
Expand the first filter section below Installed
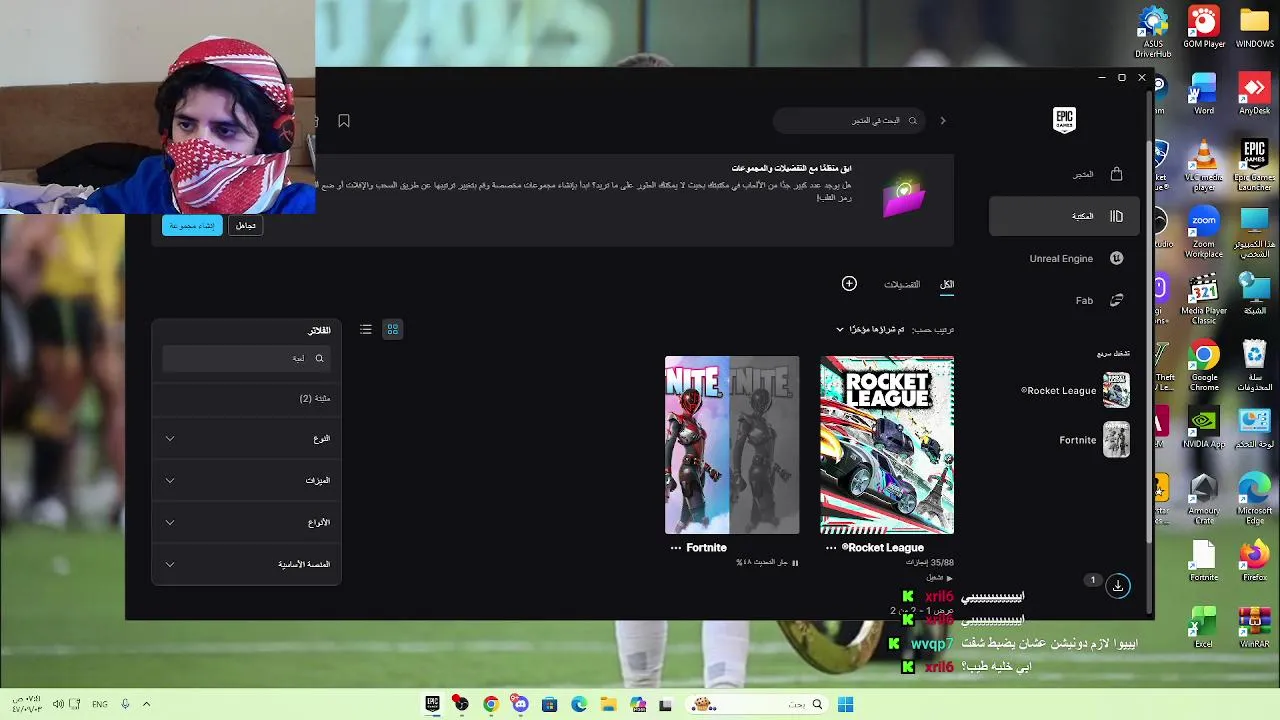[x=246, y=439]
